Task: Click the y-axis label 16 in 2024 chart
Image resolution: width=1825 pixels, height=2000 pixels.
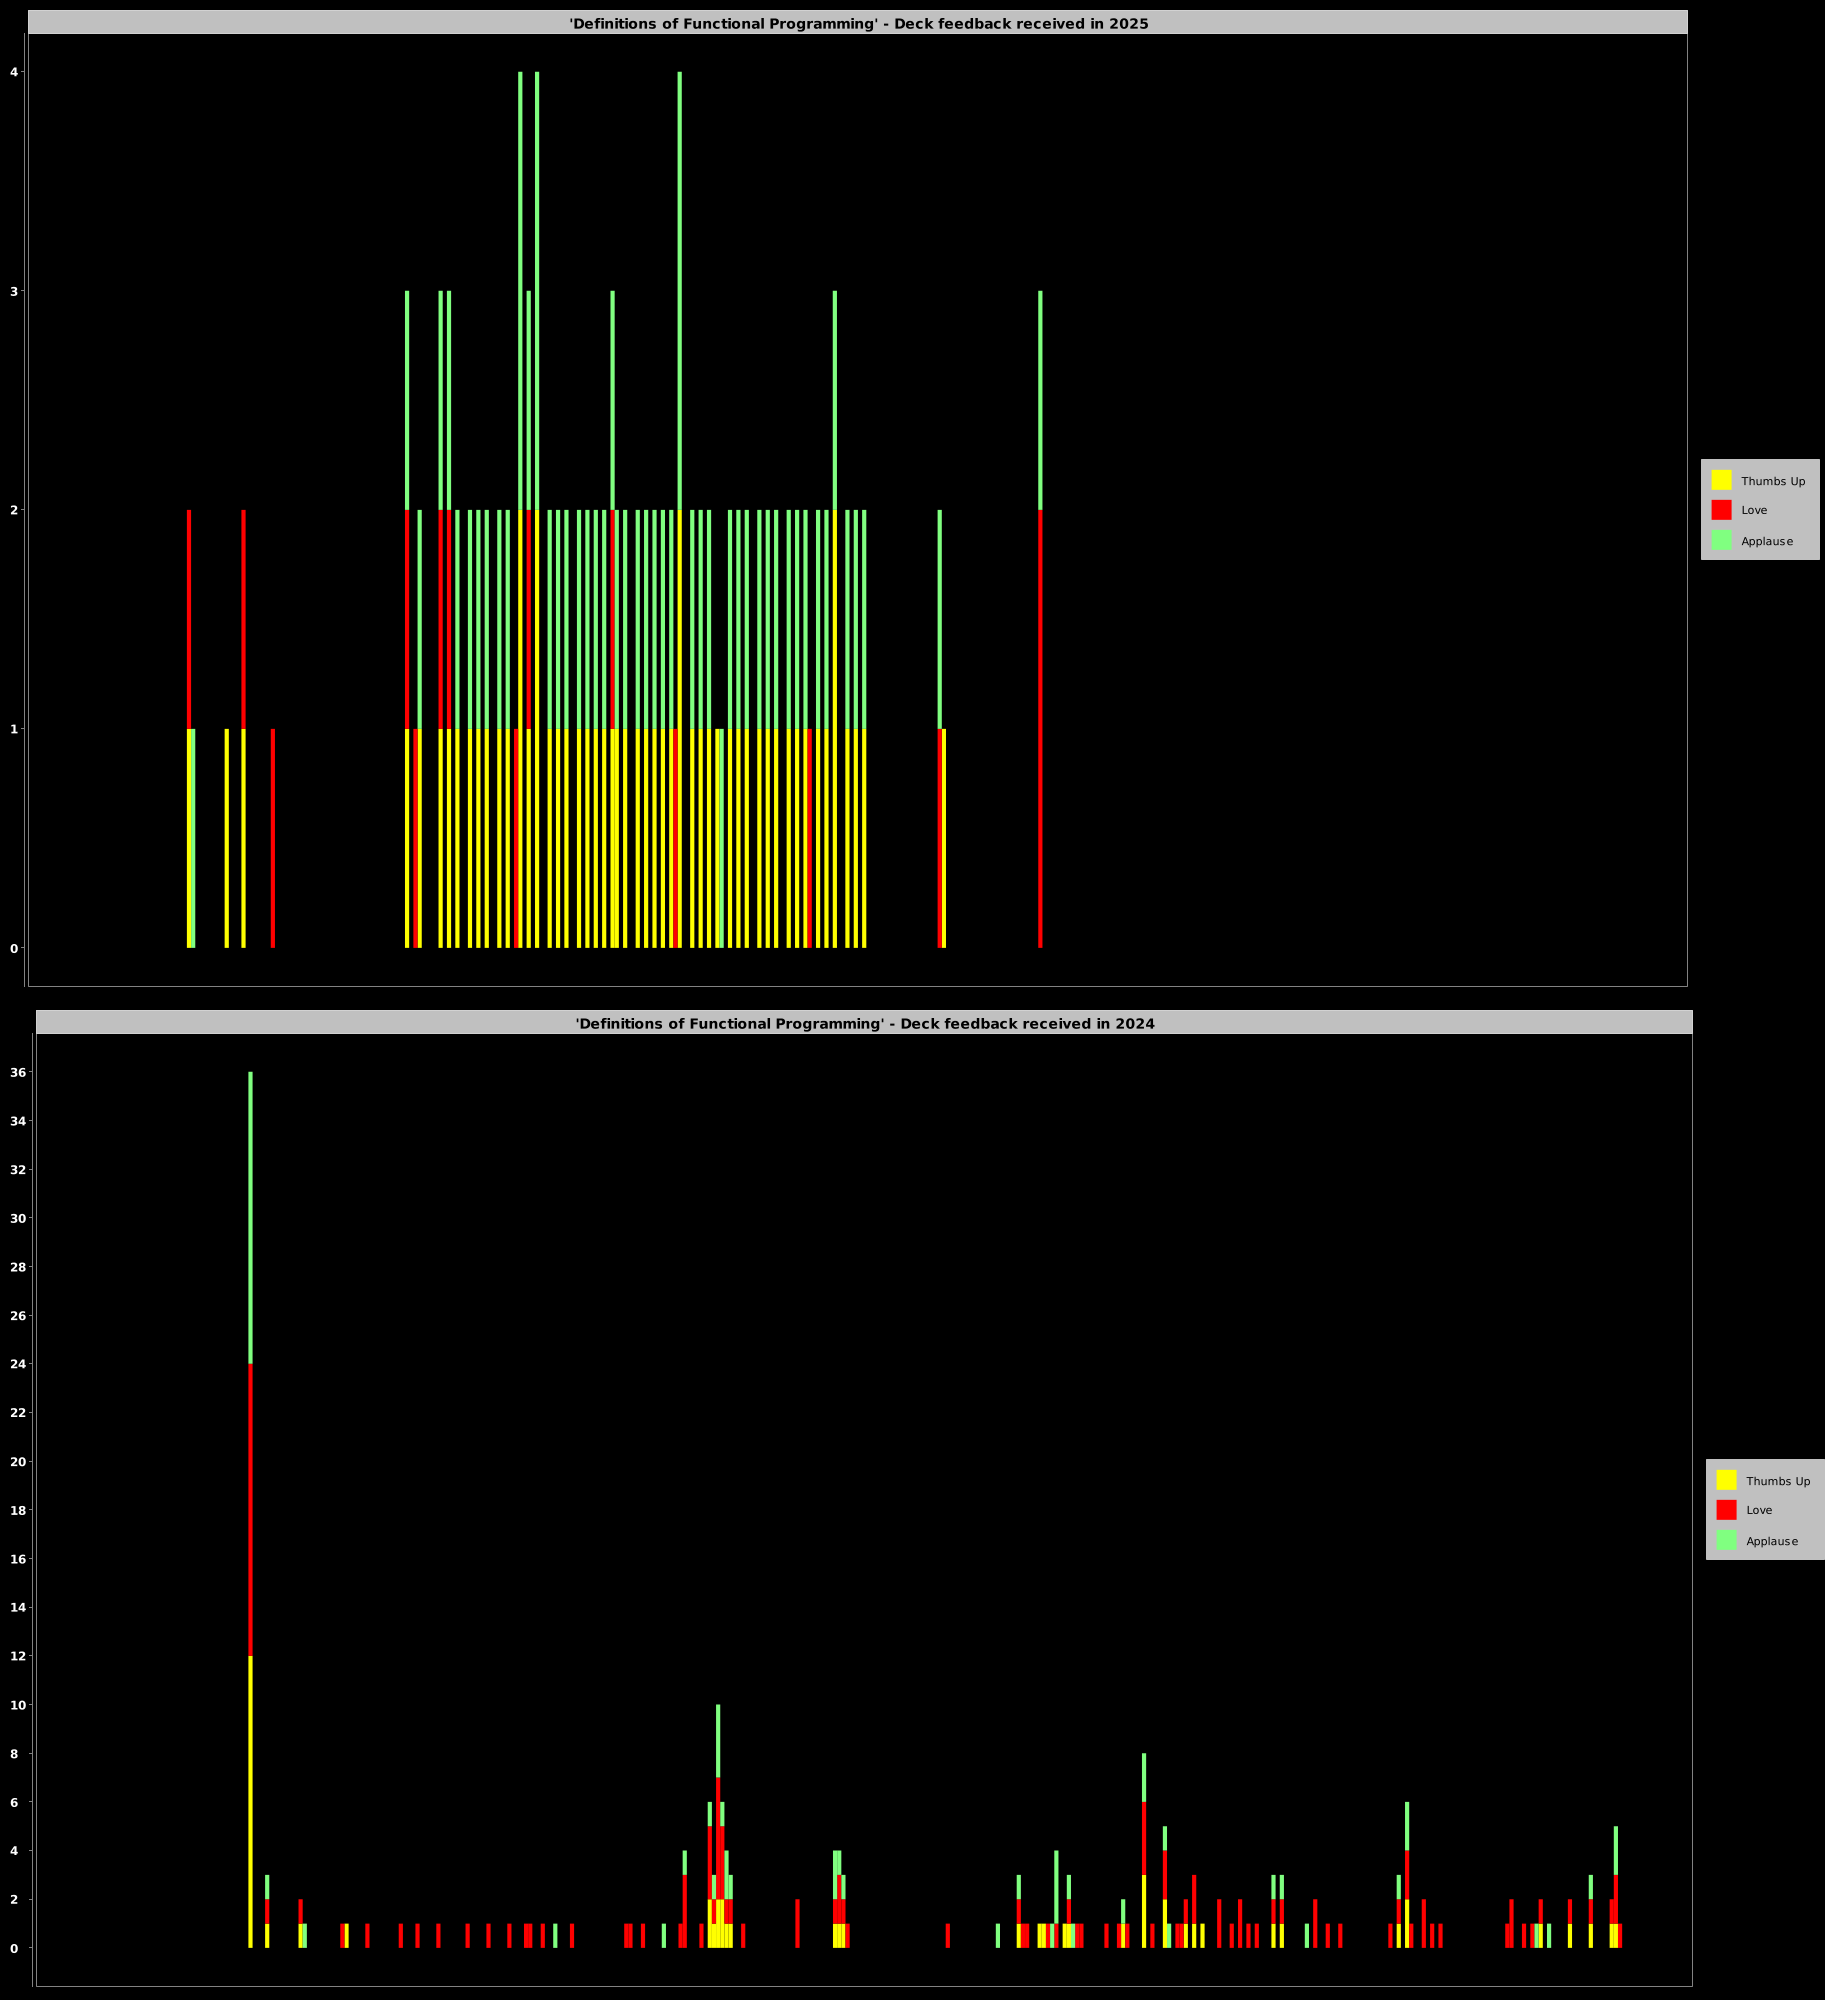Action: (17, 1558)
